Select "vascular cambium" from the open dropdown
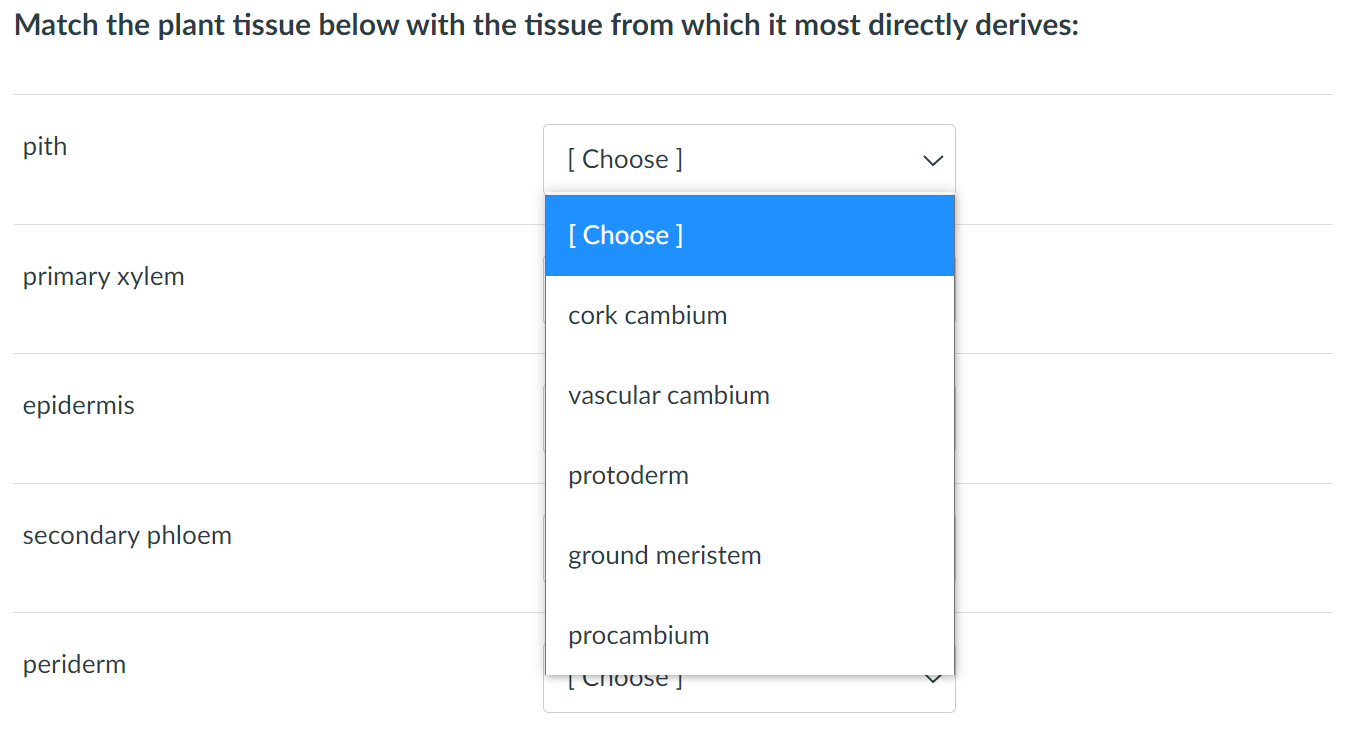The width and height of the screenshot is (1349, 738). point(668,395)
